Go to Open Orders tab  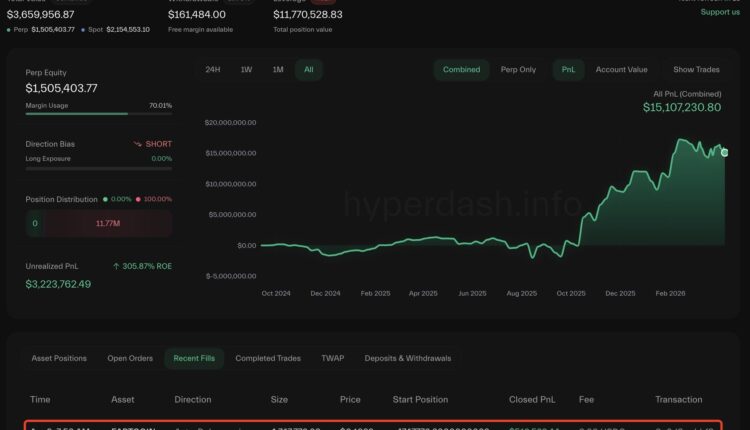128,358
